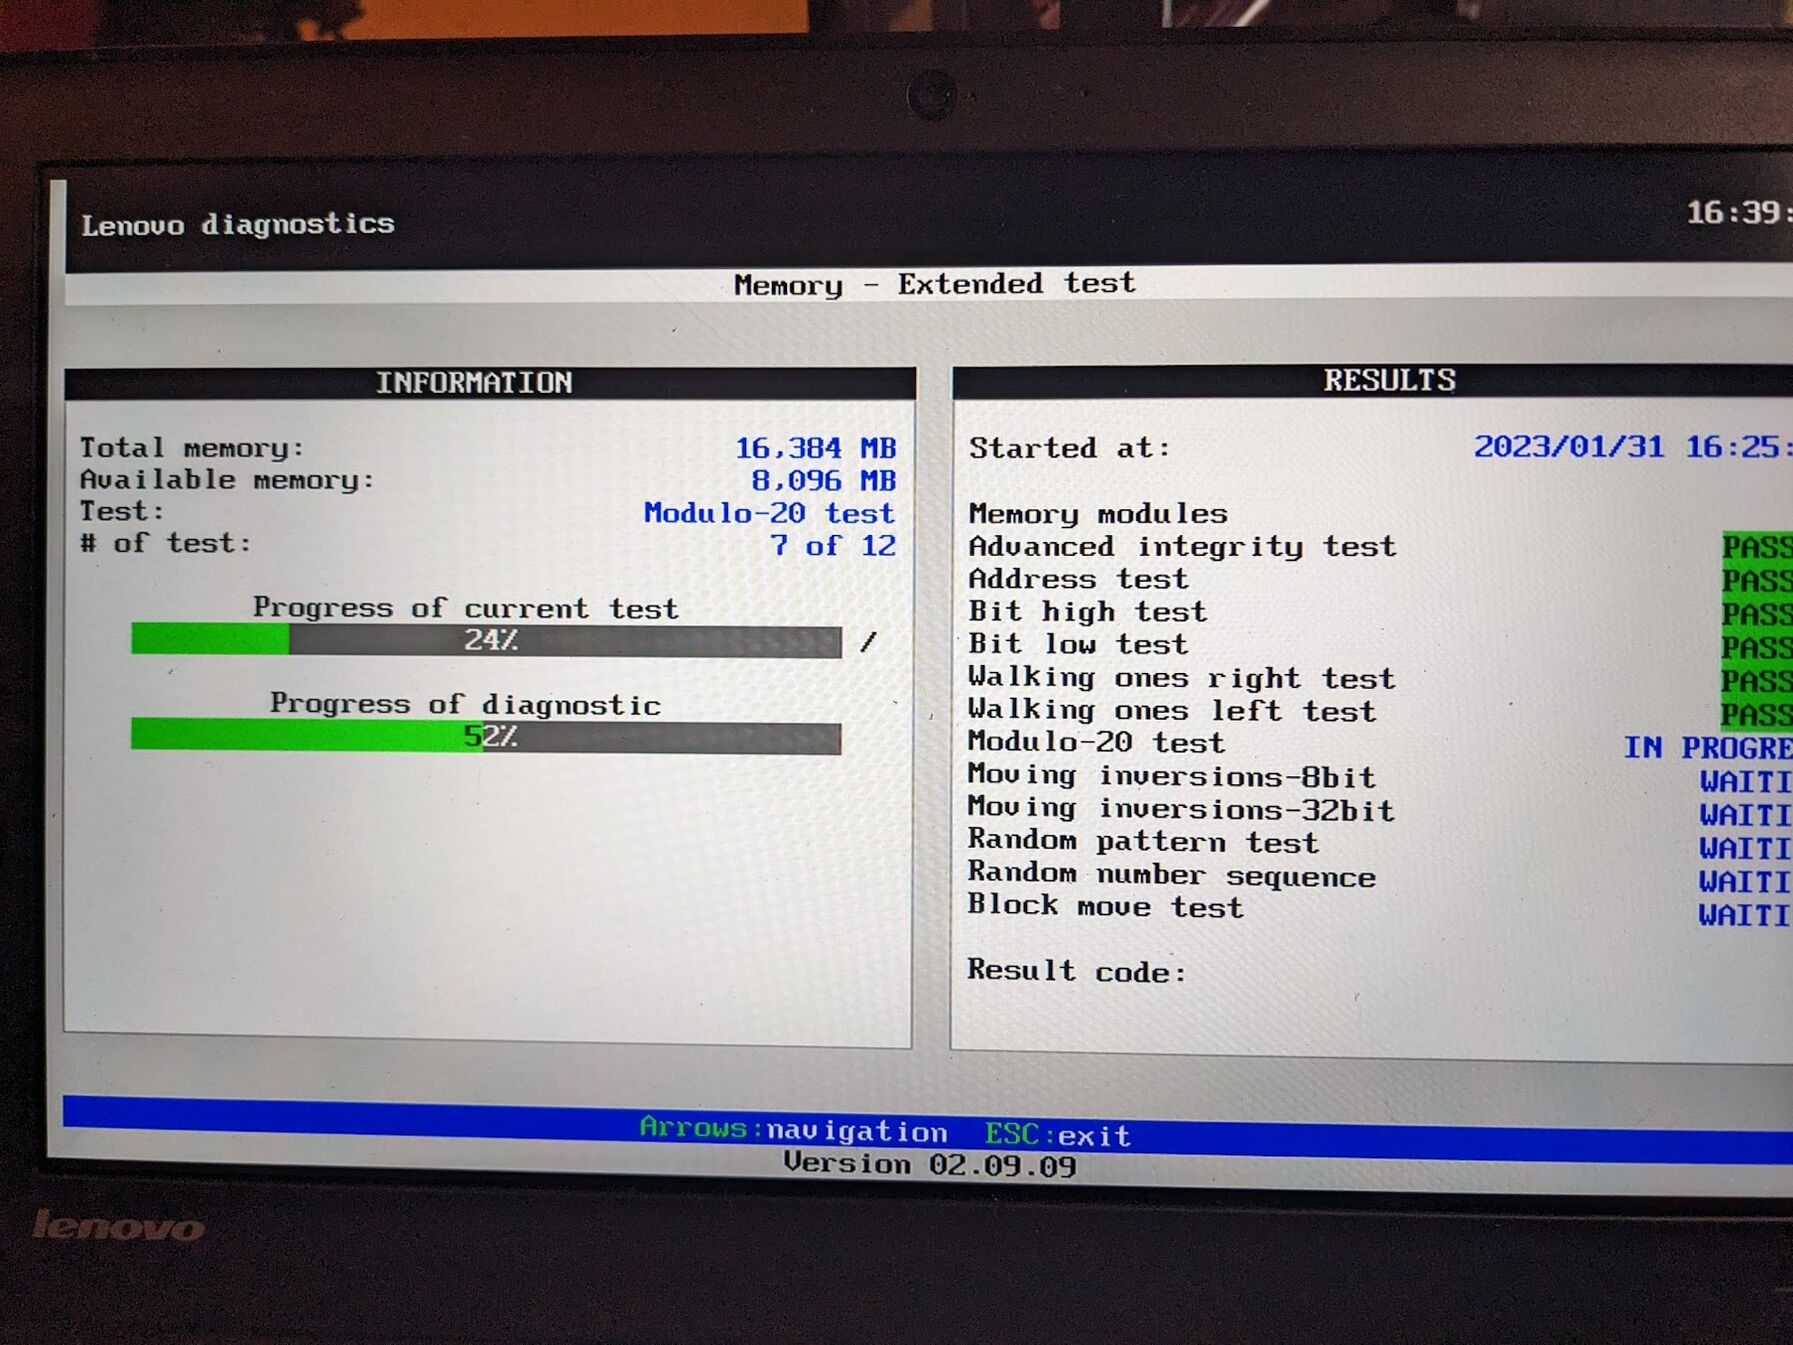Click the '7 of 12' value
Screen dimensions: 1793x1345
pos(833,545)
